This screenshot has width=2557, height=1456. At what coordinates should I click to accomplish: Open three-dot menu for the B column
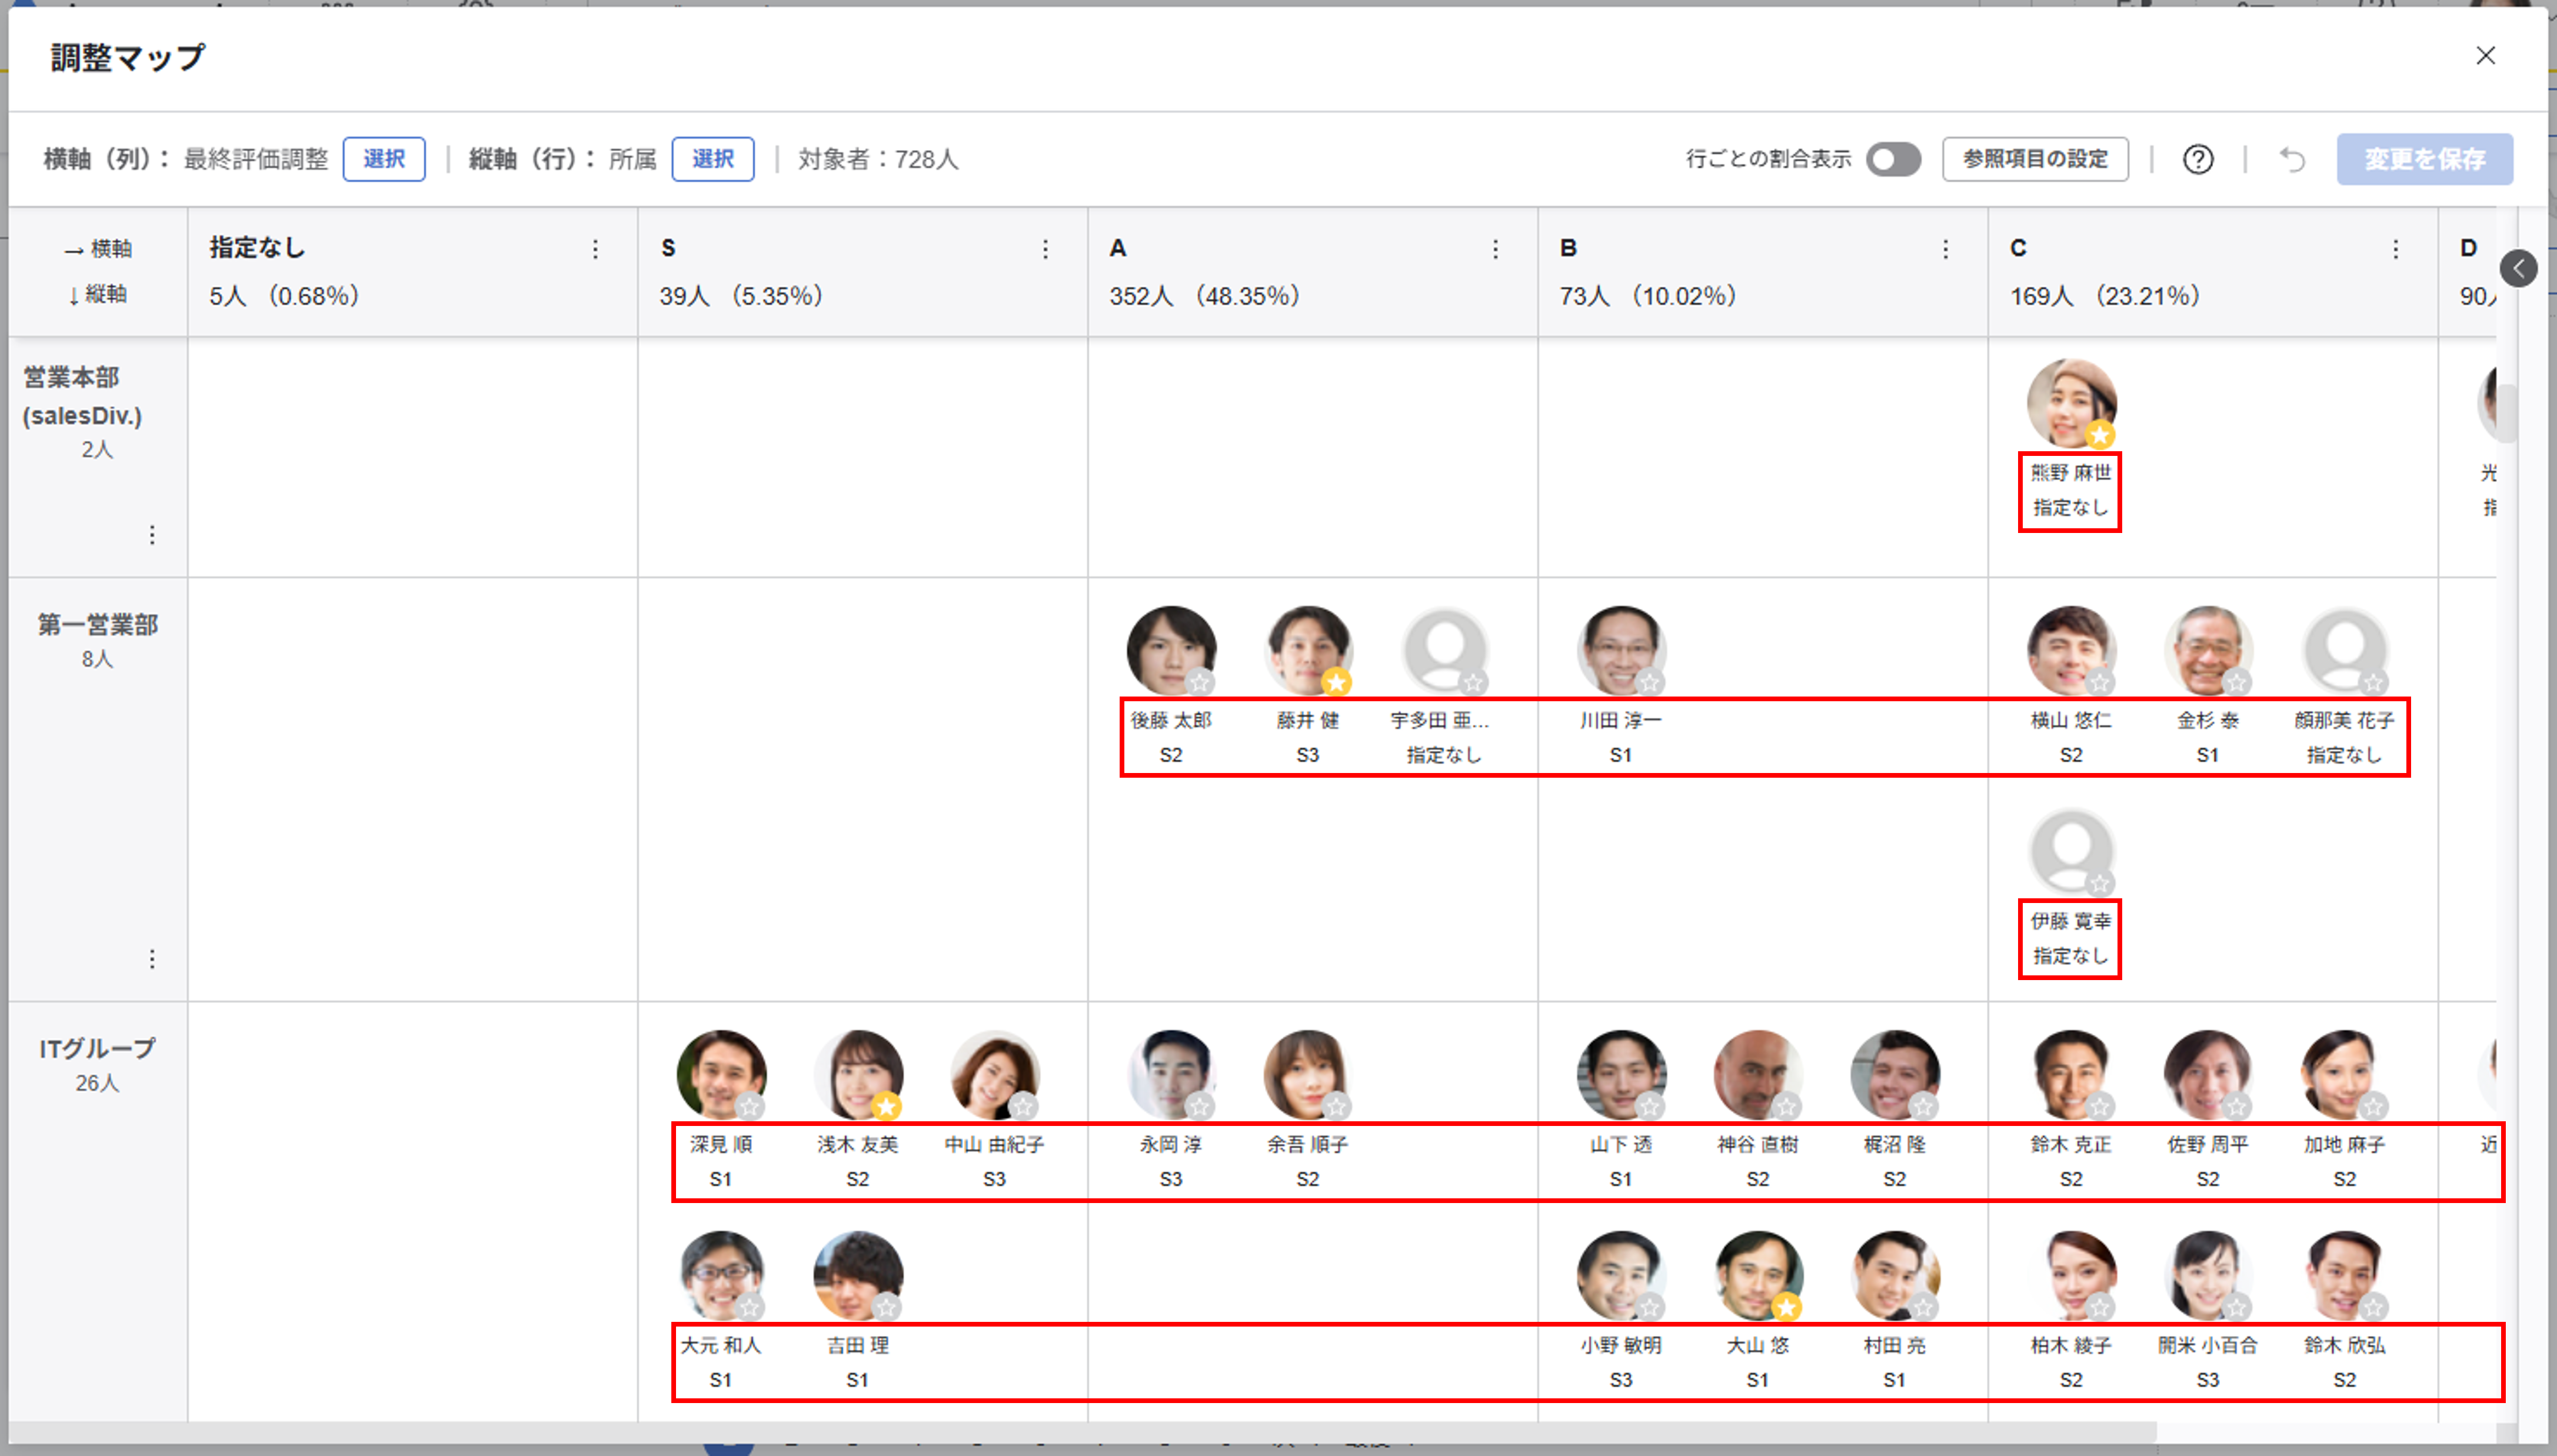pos(1945,249)
